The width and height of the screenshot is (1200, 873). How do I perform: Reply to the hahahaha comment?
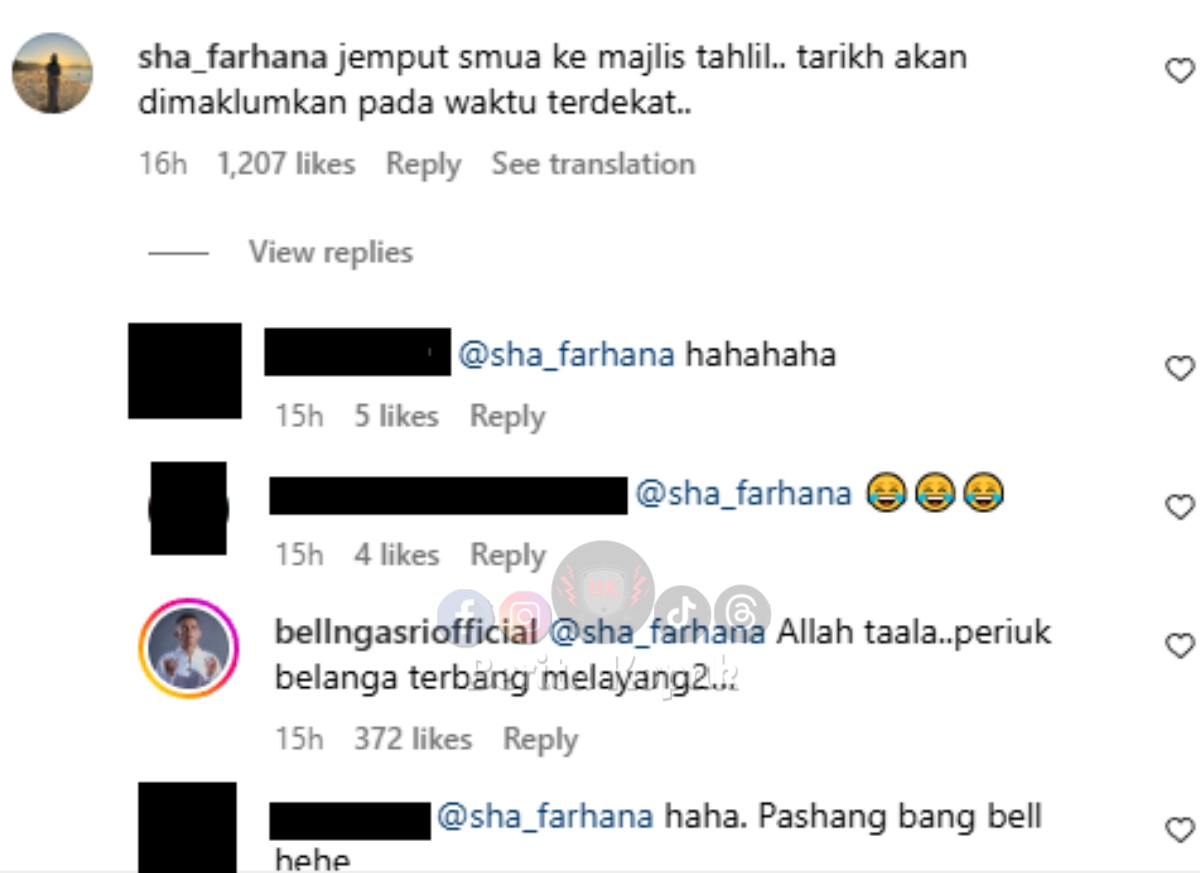(x=507, y=416)
